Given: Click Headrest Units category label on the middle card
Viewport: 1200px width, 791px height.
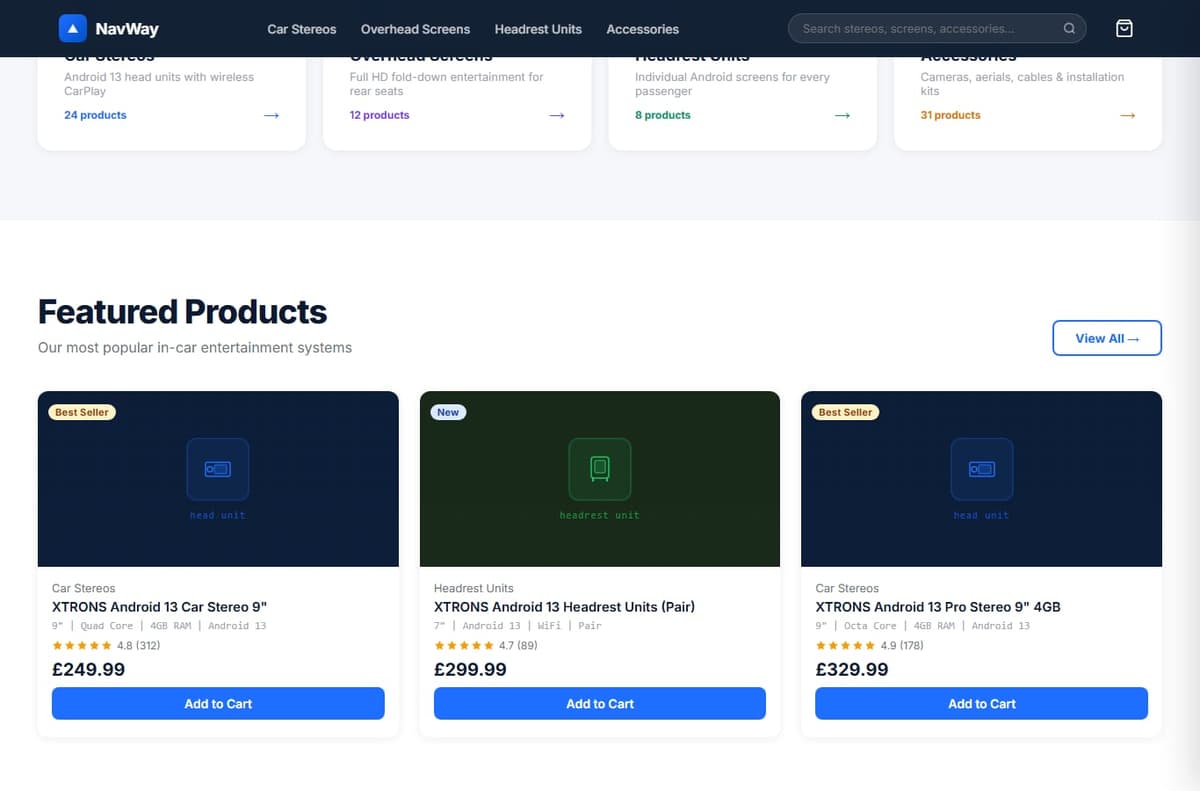Looking at the screenshot, I should click(x=474, y=588).
